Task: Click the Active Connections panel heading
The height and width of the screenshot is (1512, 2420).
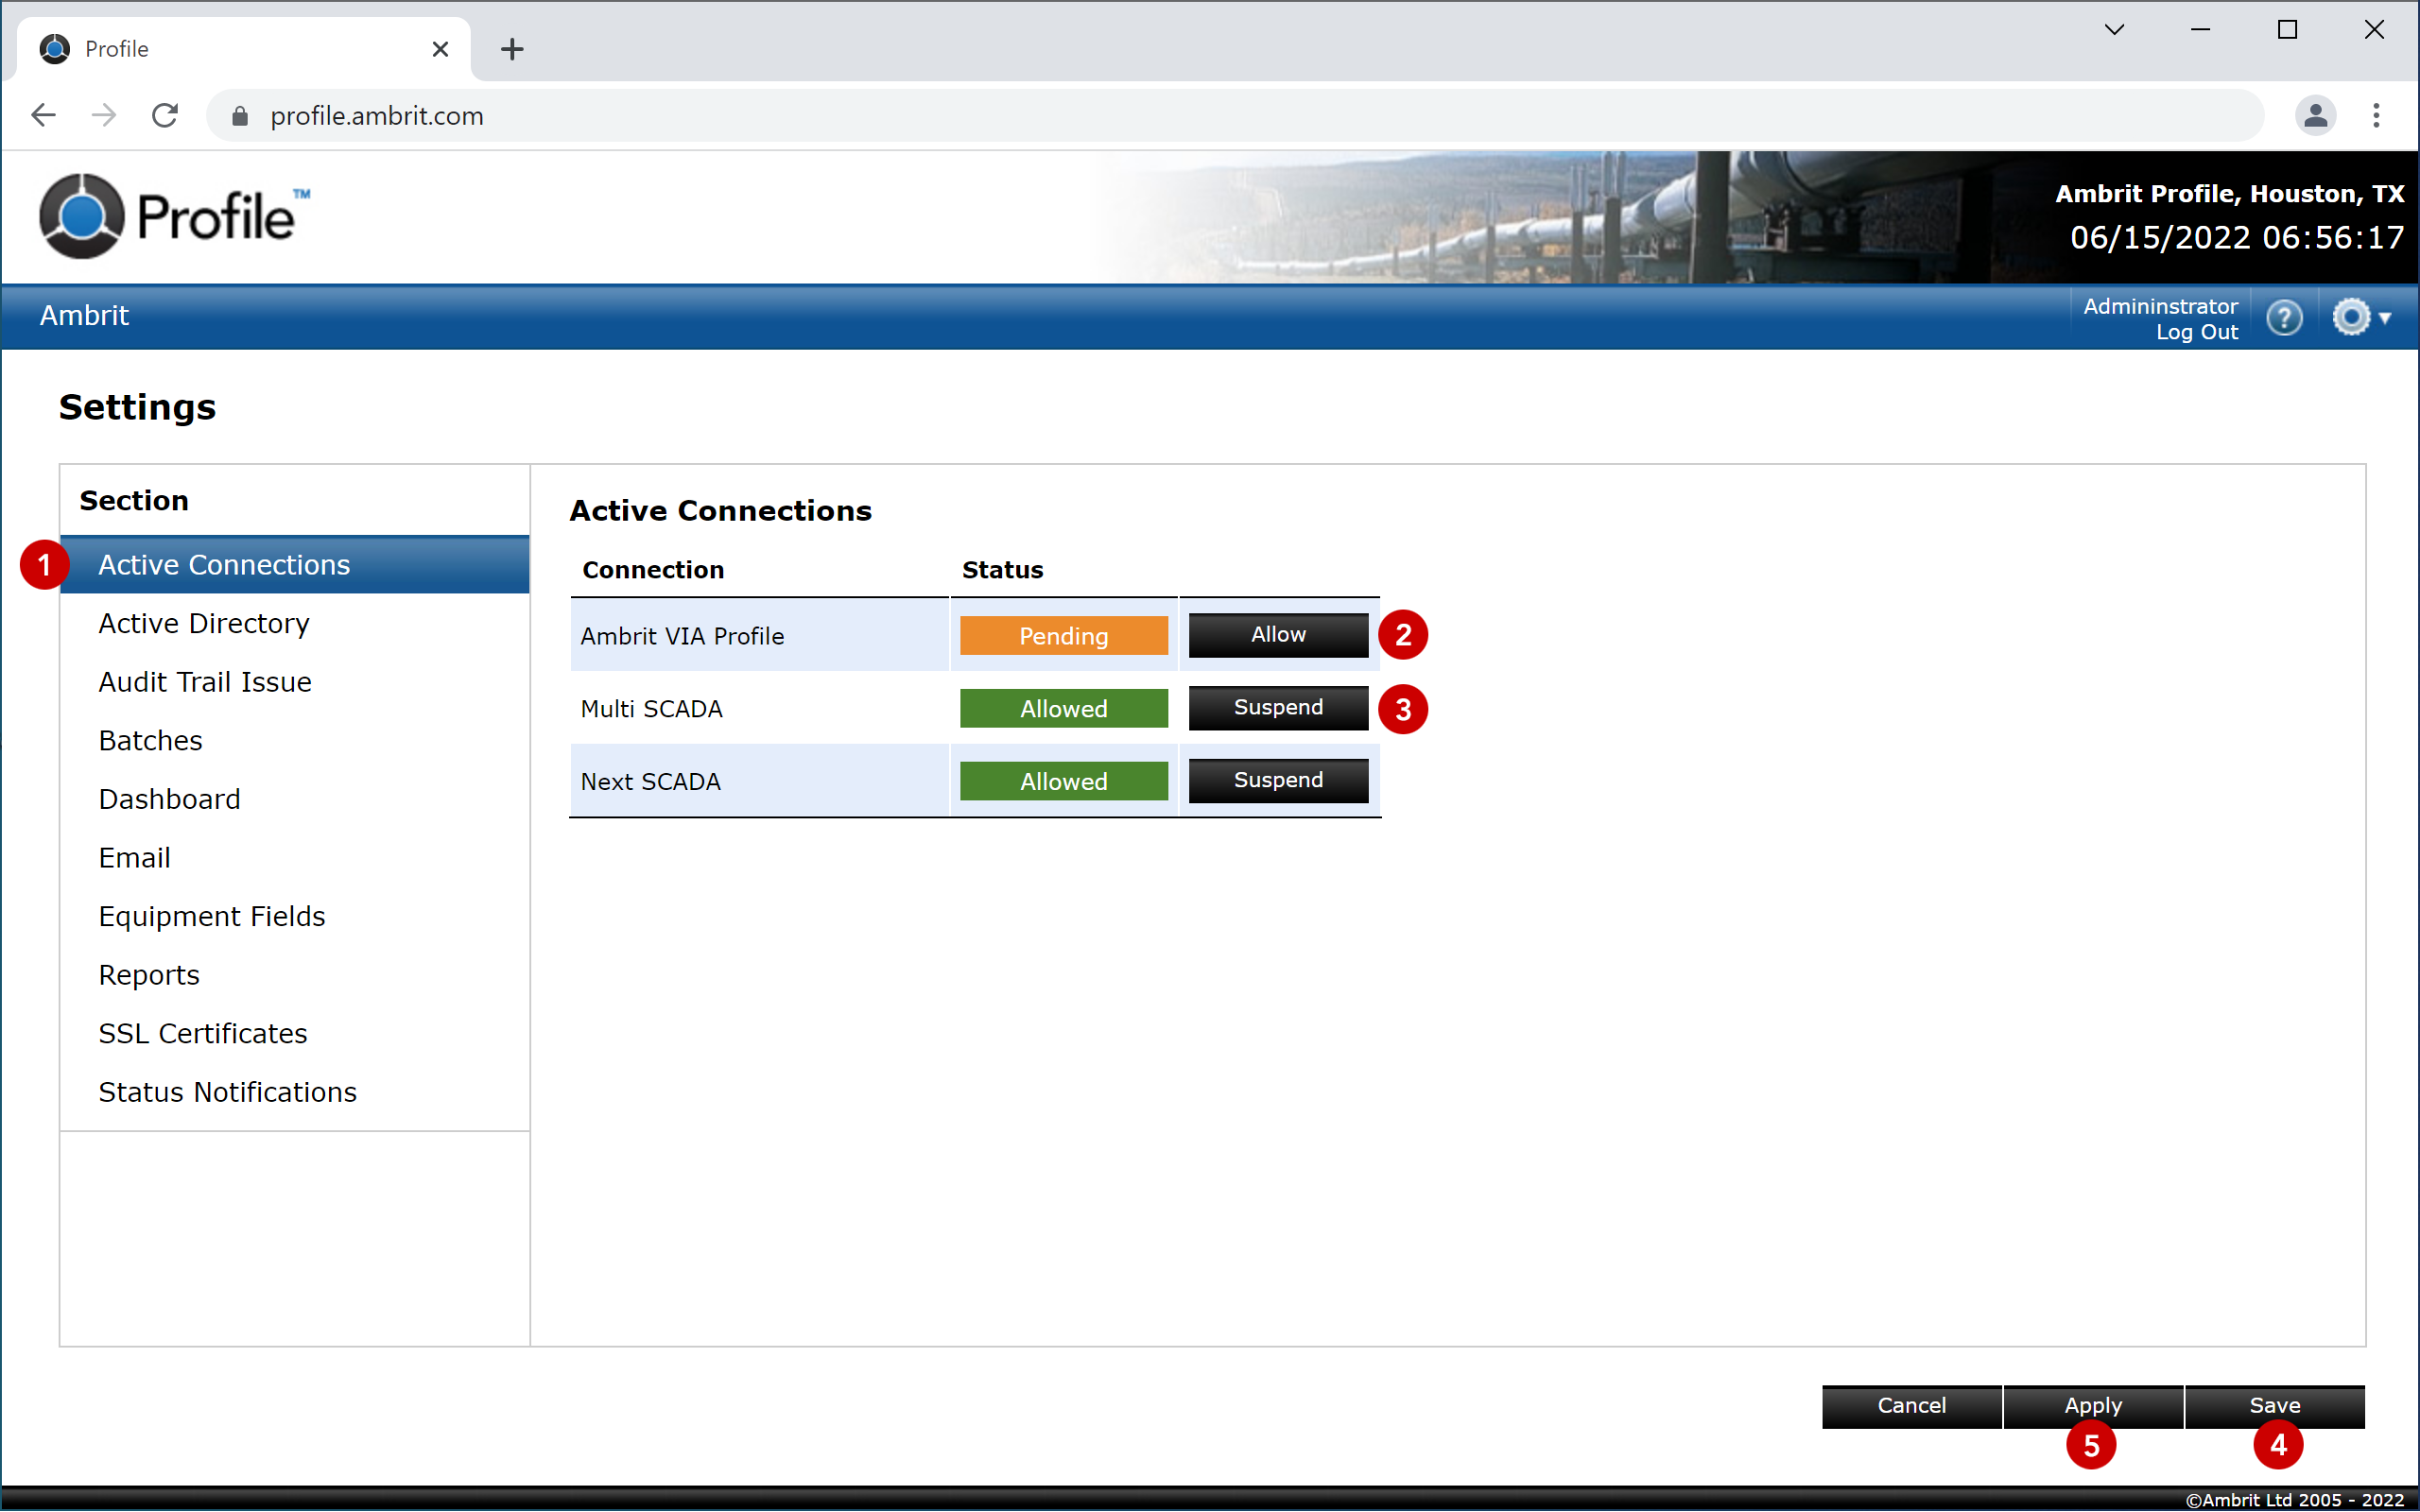Action: [720, 511]
